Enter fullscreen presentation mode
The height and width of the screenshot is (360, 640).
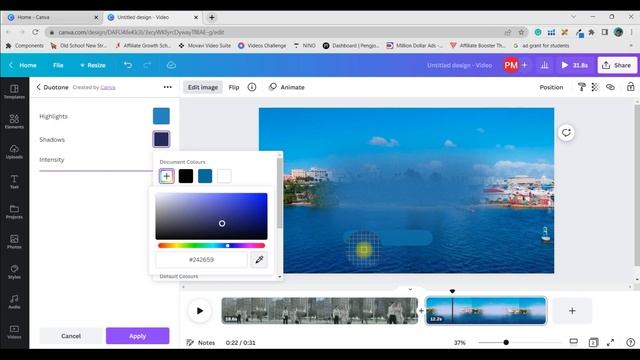click(610, 342)
